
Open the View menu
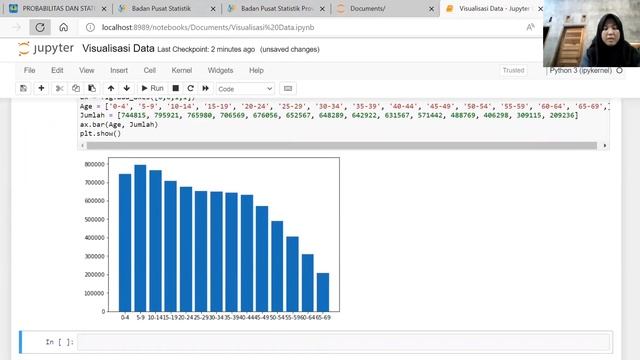(x=87, y=70)
